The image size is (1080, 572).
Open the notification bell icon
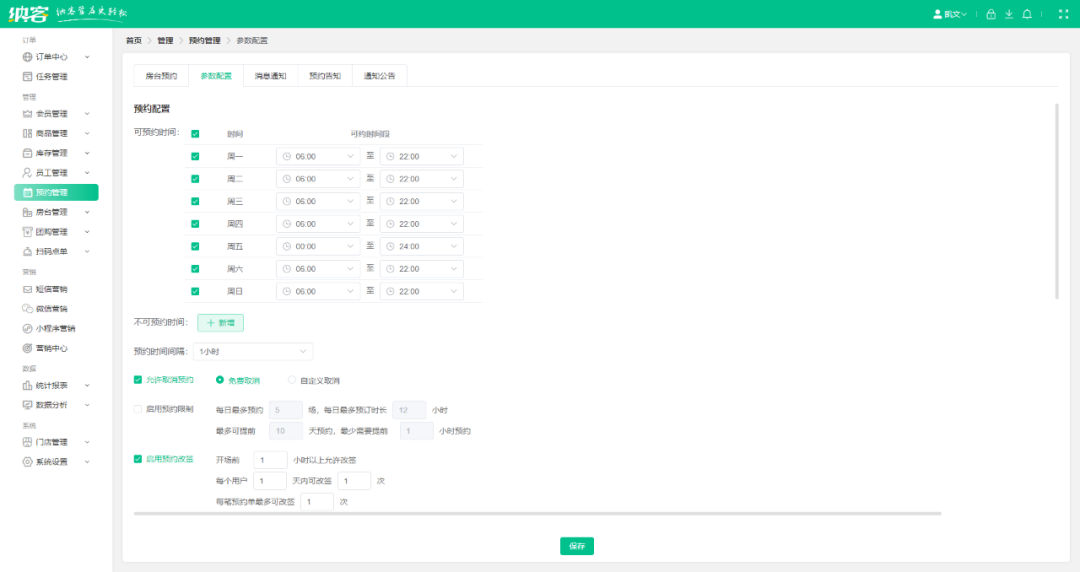point(1027,14)
